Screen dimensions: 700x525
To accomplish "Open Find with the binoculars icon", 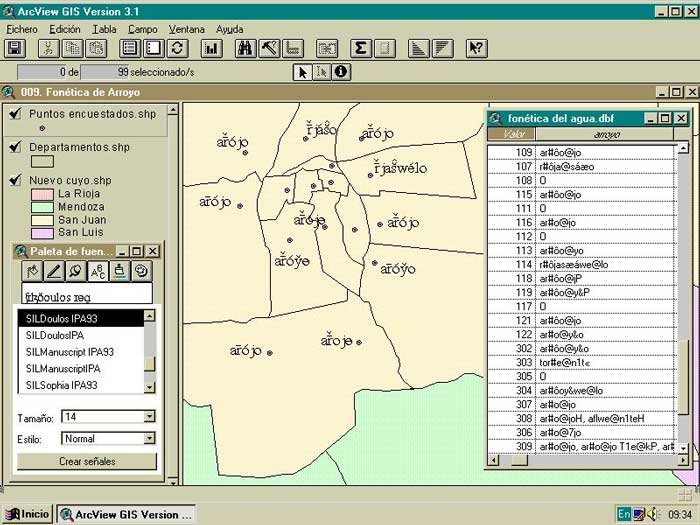I will coord(246,49).
